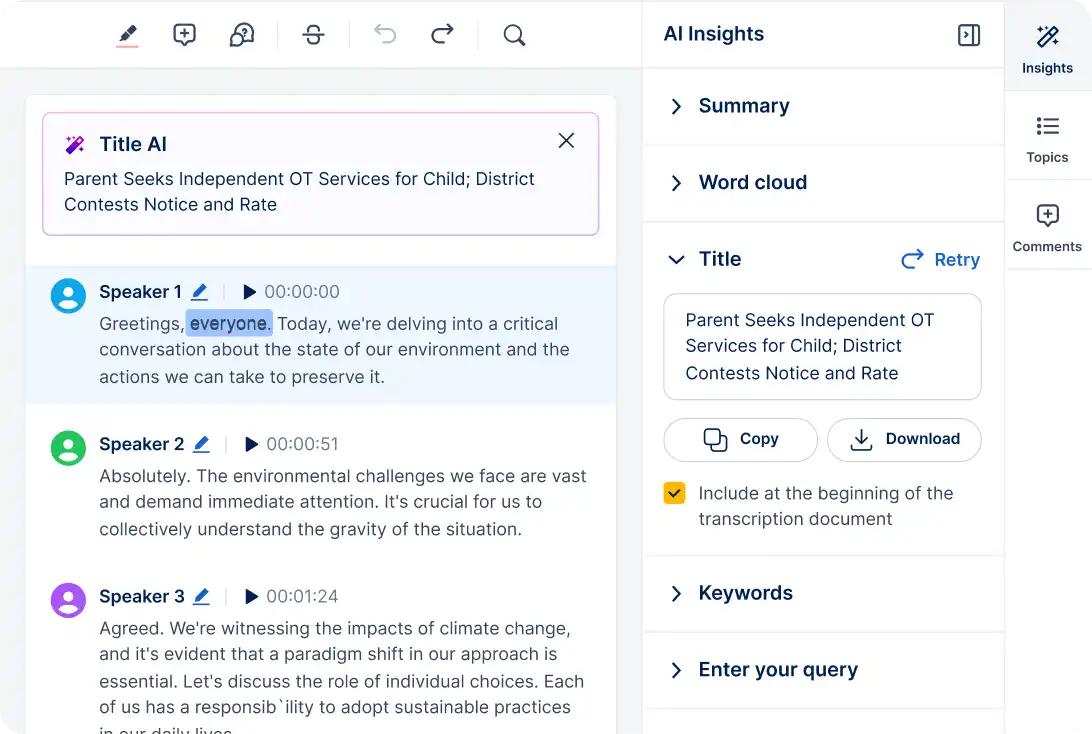Undo the last action
This screenshot has height=734, width=1092.
384,34
